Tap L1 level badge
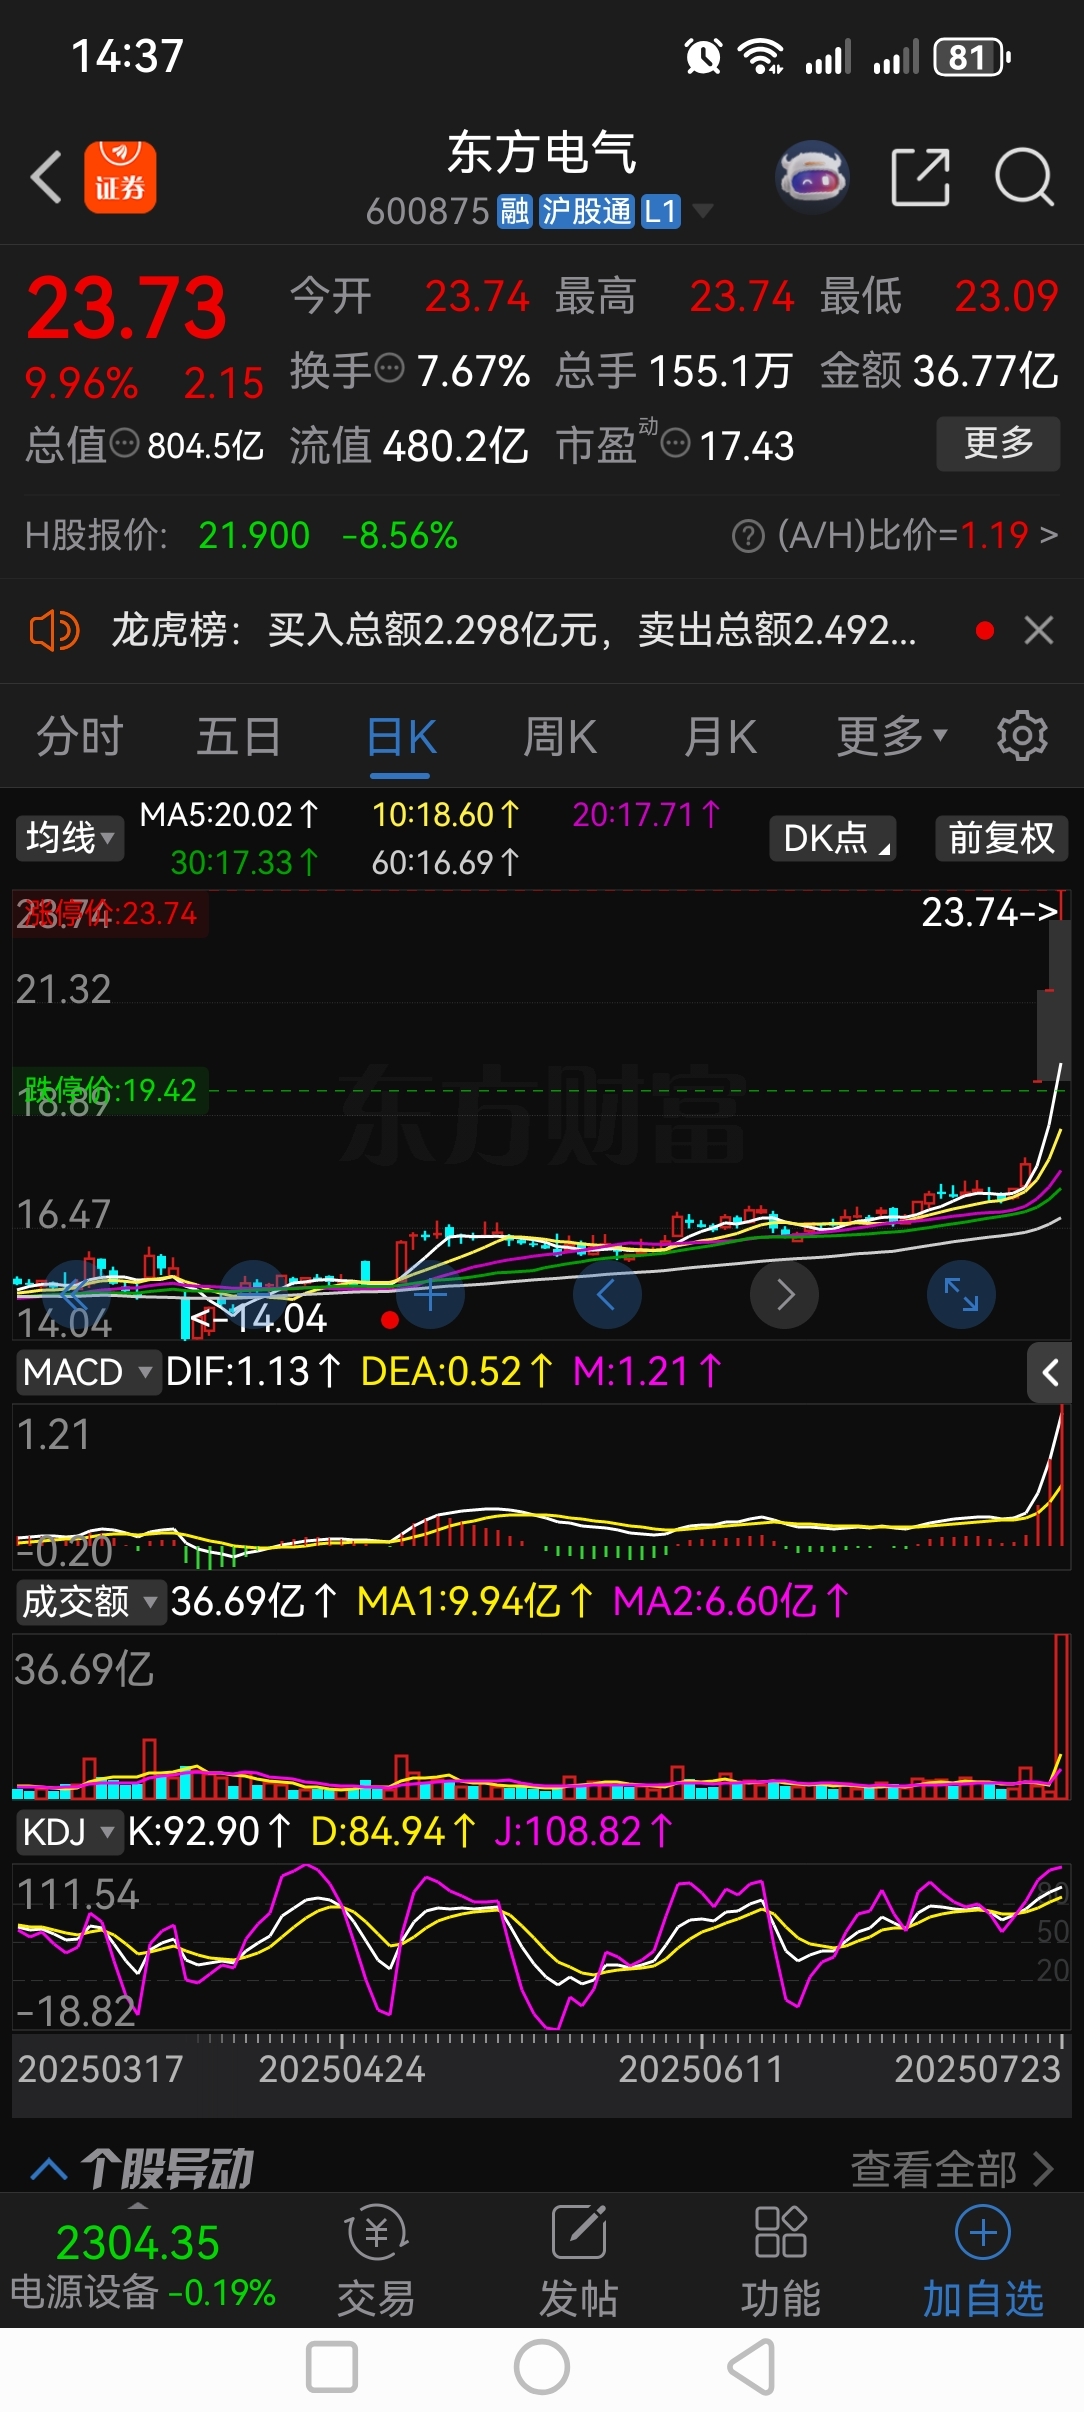1084x2412 pixels. coord(660,211)
